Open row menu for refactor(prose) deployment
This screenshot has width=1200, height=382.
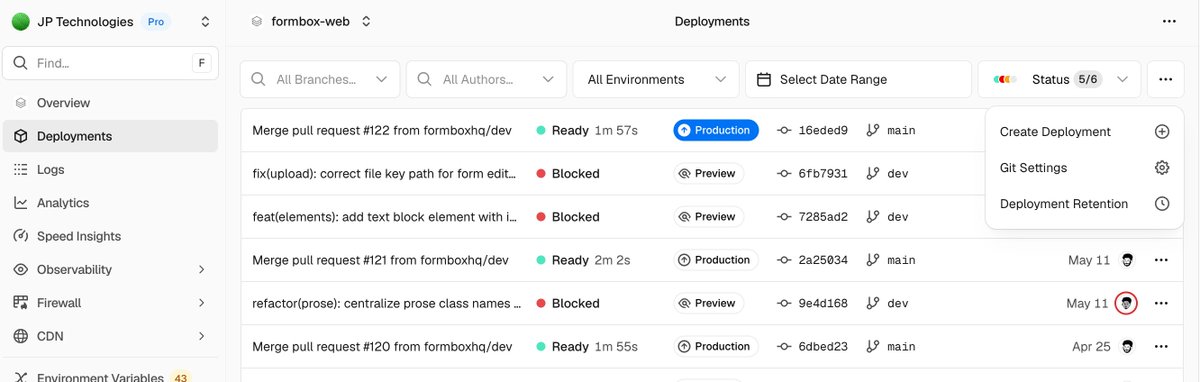(x=1161, y=303)
